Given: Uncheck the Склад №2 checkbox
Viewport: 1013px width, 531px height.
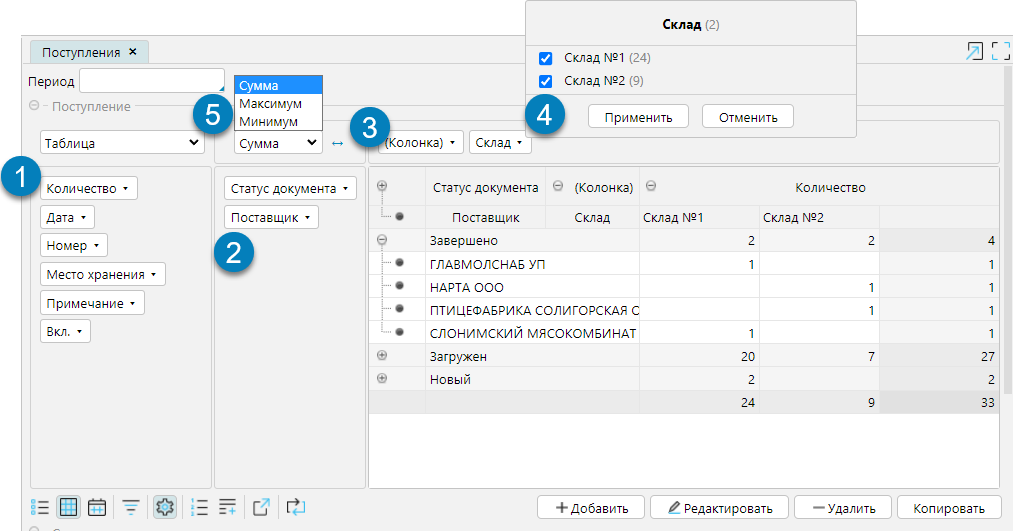Looking at the screenshot, I should pyautogui.click(x=546, y=81).
